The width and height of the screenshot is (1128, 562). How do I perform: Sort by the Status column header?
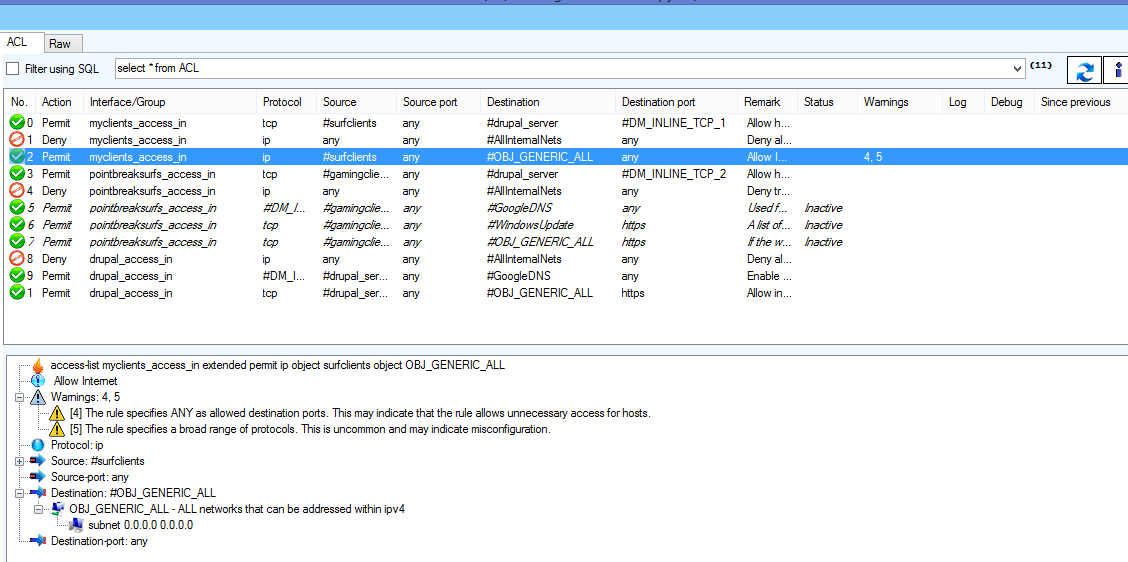tap(828, 102)
